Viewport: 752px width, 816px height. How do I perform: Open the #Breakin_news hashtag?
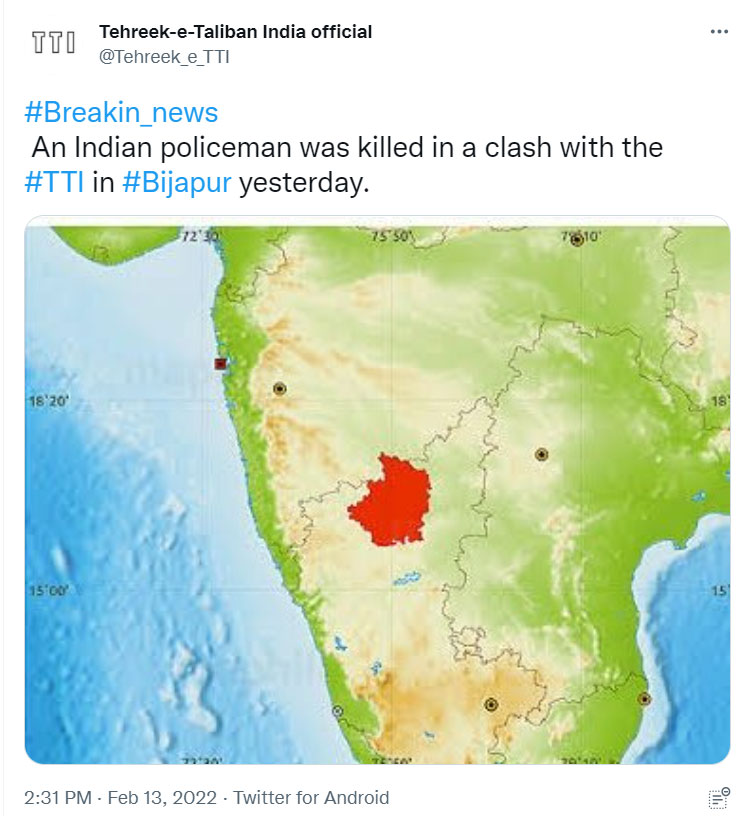click(x=121, y=112)
